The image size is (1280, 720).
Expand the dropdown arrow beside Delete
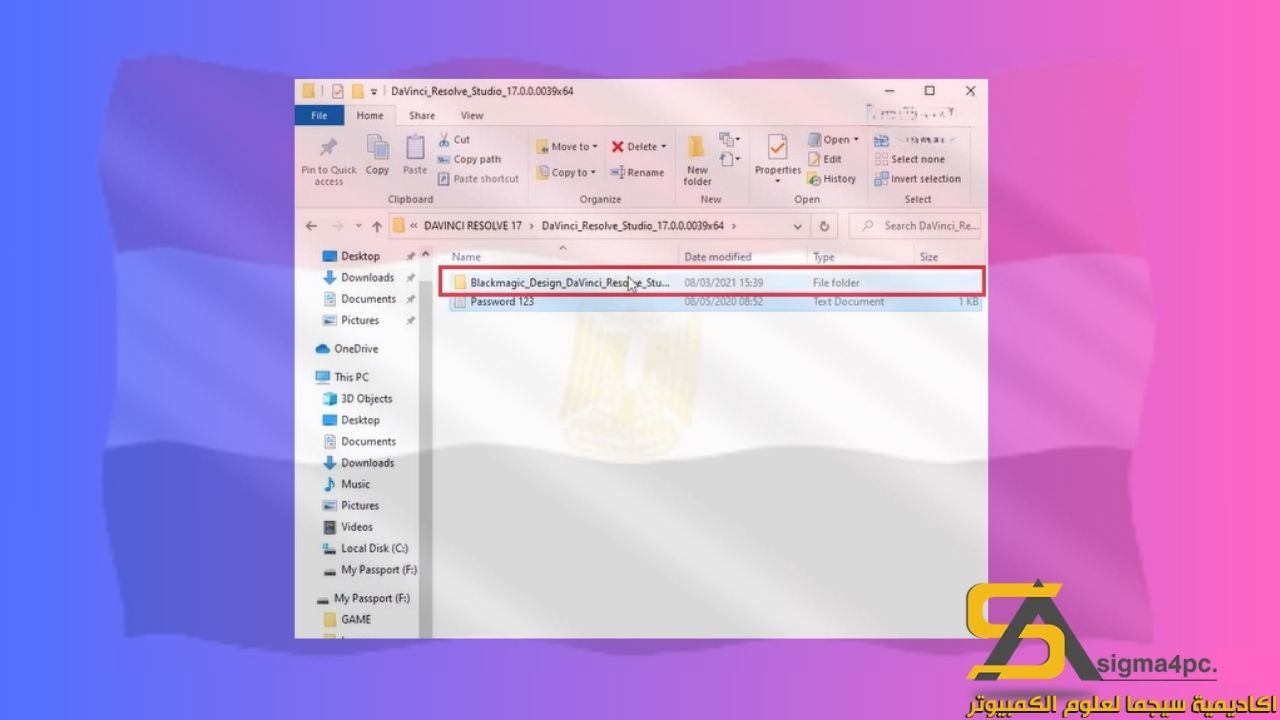click(663, 147)
